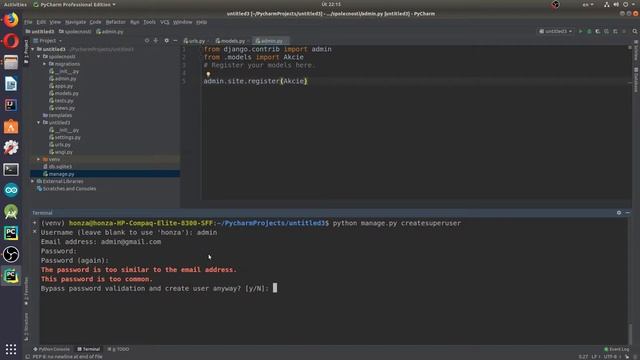This screenshot has height=360, width=640.
Task: Run with coverage icon in toolbar
Action: pos(598,31)
